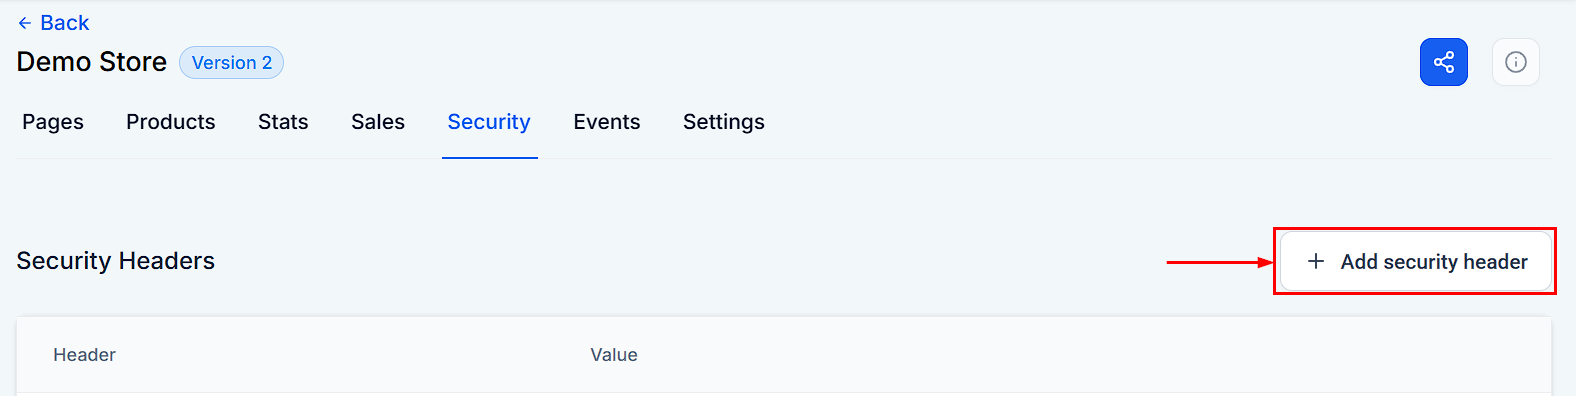
Task: Select the Security tab
Action: tap(489, 122)
